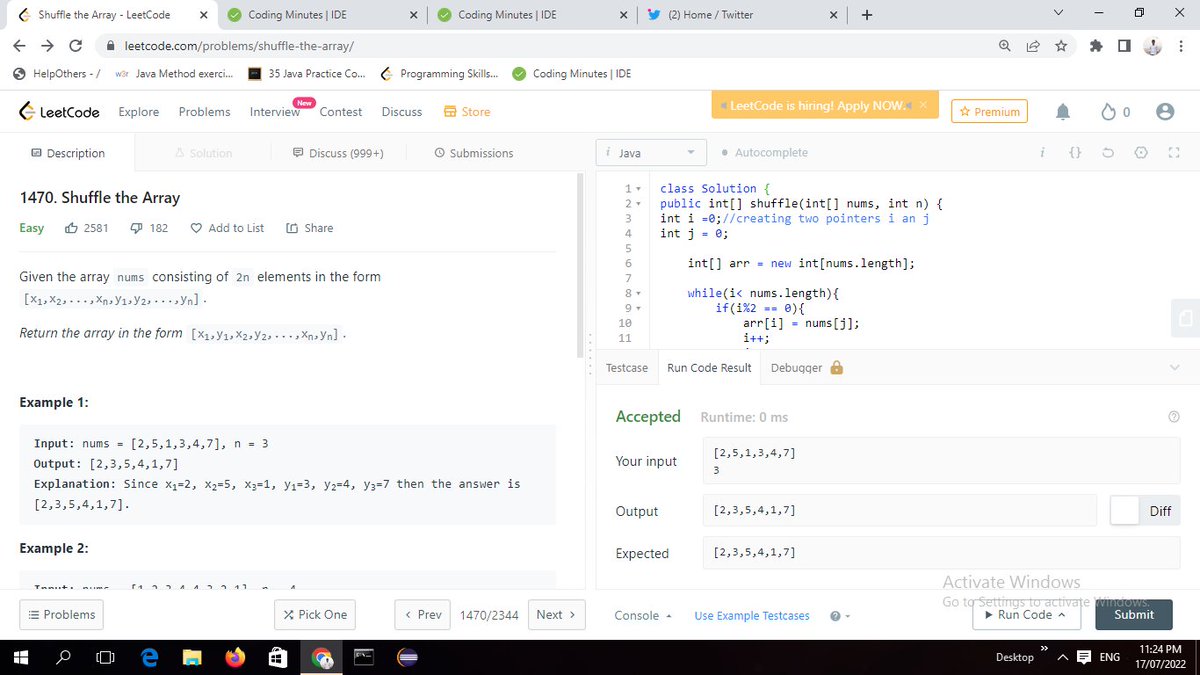Go to the Next problem
The width and height of the screenshot is (1200, 675).
tap(556, 615)
